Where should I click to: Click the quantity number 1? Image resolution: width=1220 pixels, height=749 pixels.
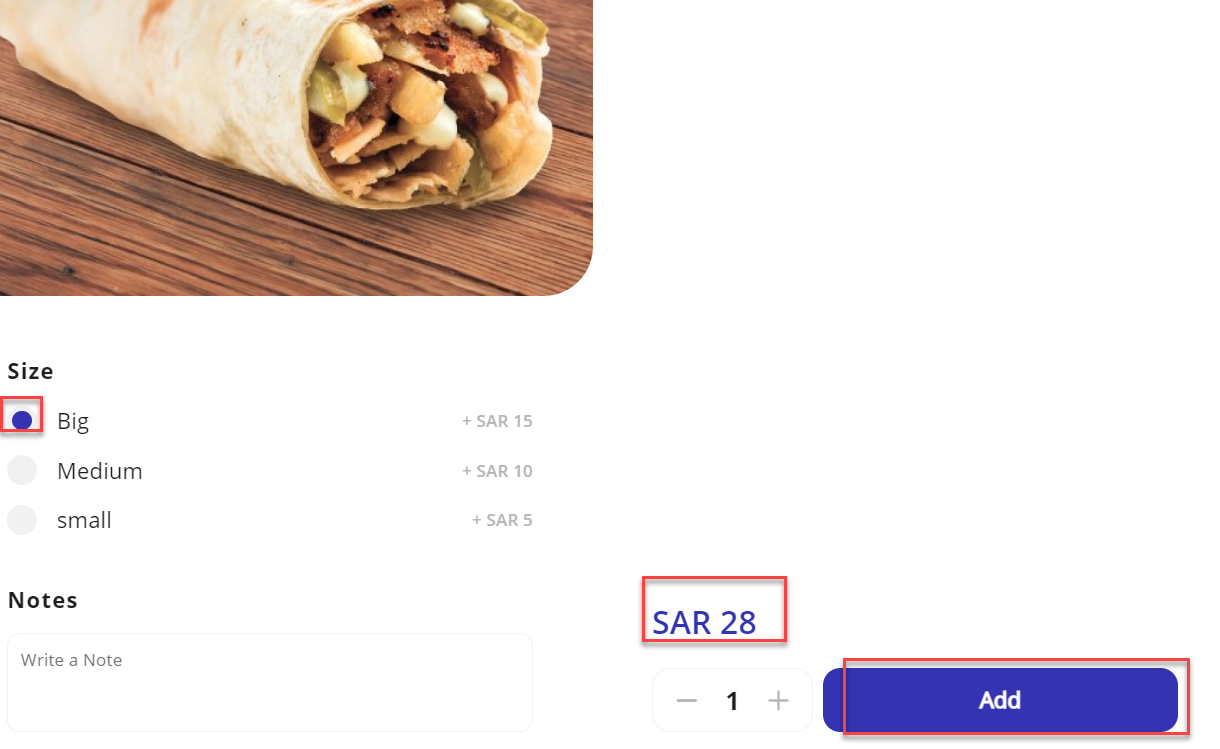click(732, 701)
